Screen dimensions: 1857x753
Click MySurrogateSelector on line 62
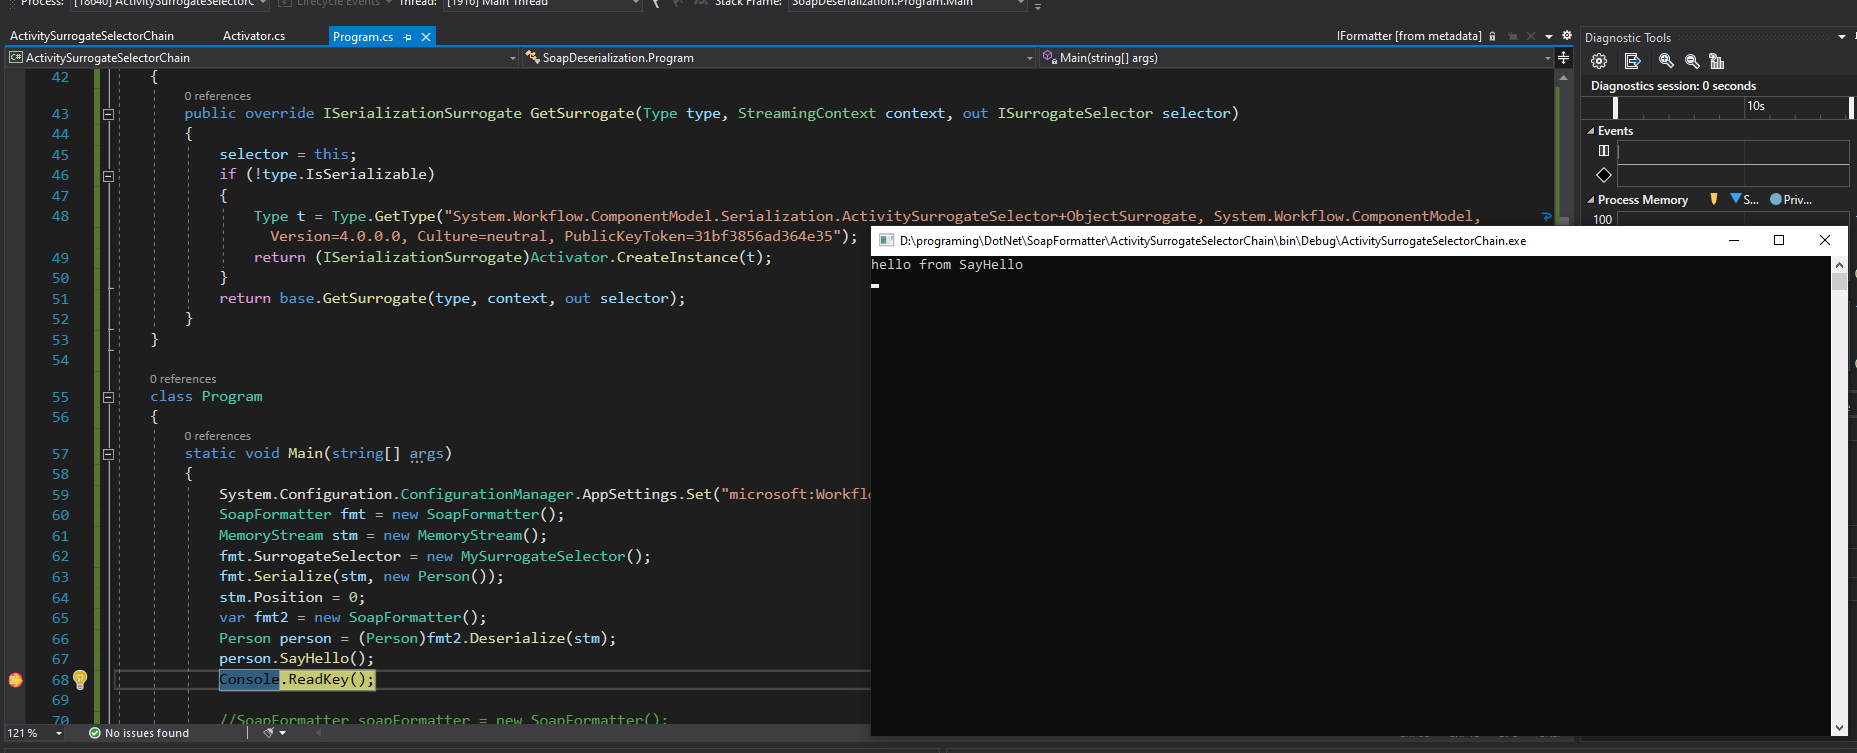tap(543, 556)
